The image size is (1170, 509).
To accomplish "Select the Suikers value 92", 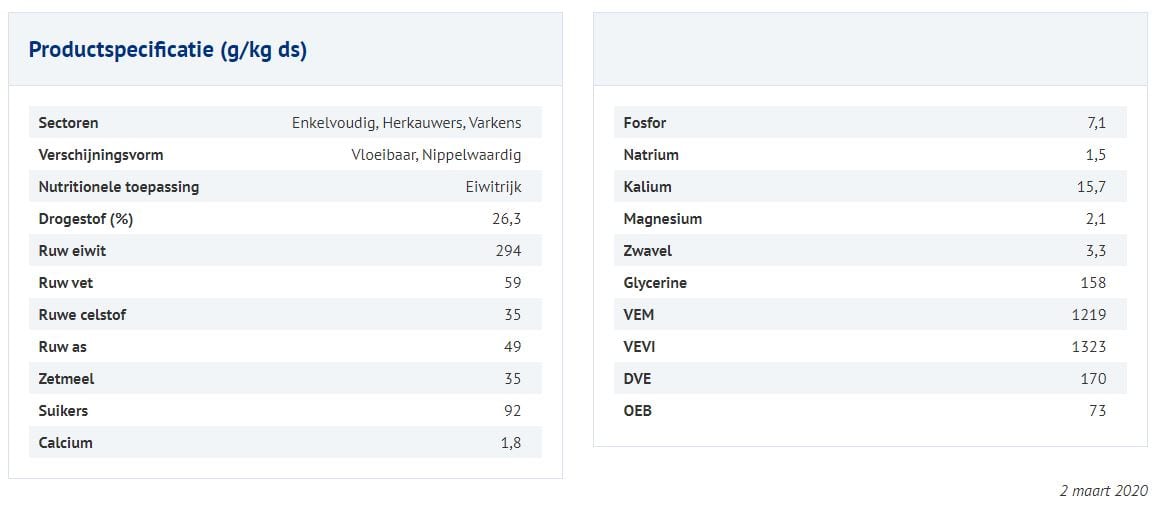I will (512, 411).
